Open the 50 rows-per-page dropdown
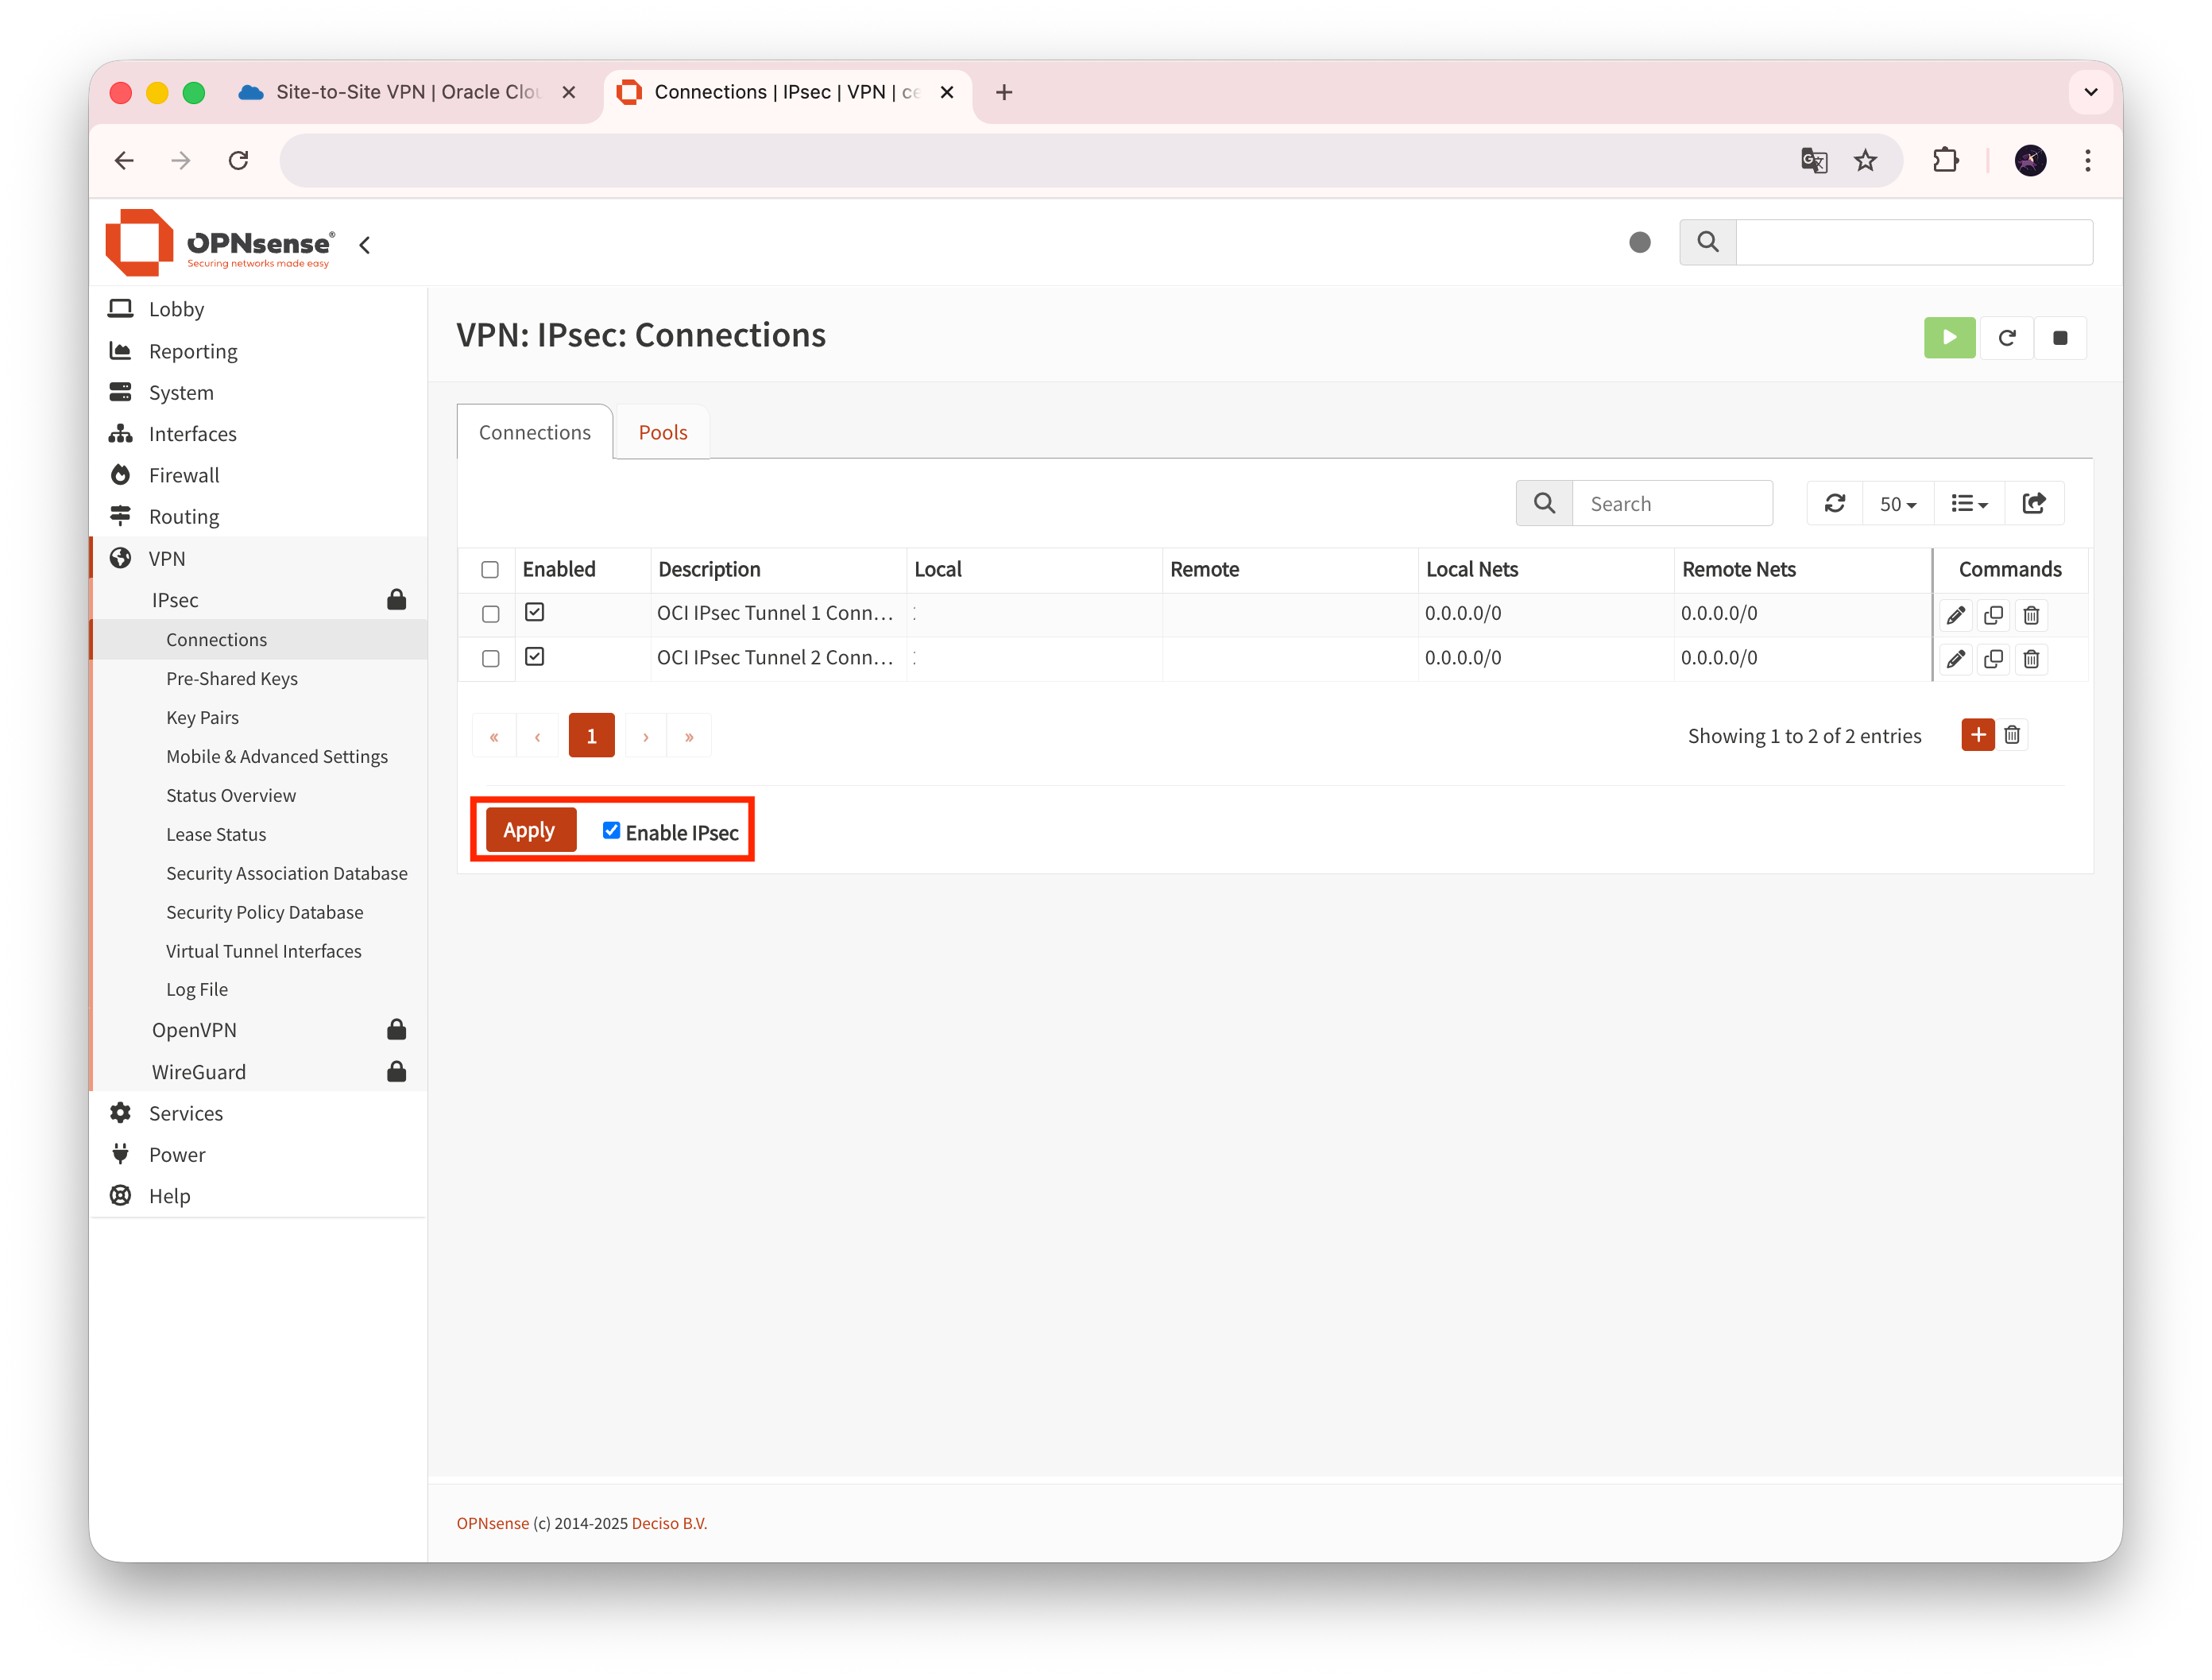 (x=1897, y=504)
